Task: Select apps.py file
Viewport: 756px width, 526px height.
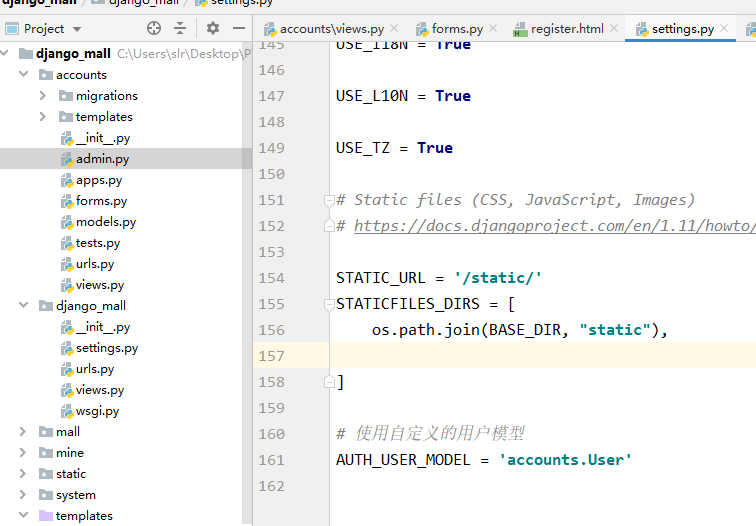Action: [x=99, y=180]
